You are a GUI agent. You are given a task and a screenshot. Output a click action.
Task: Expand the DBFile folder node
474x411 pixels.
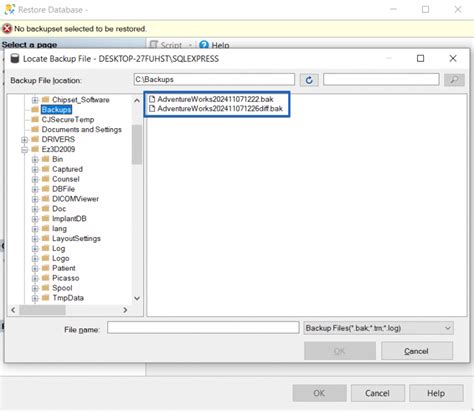[35, 189]
